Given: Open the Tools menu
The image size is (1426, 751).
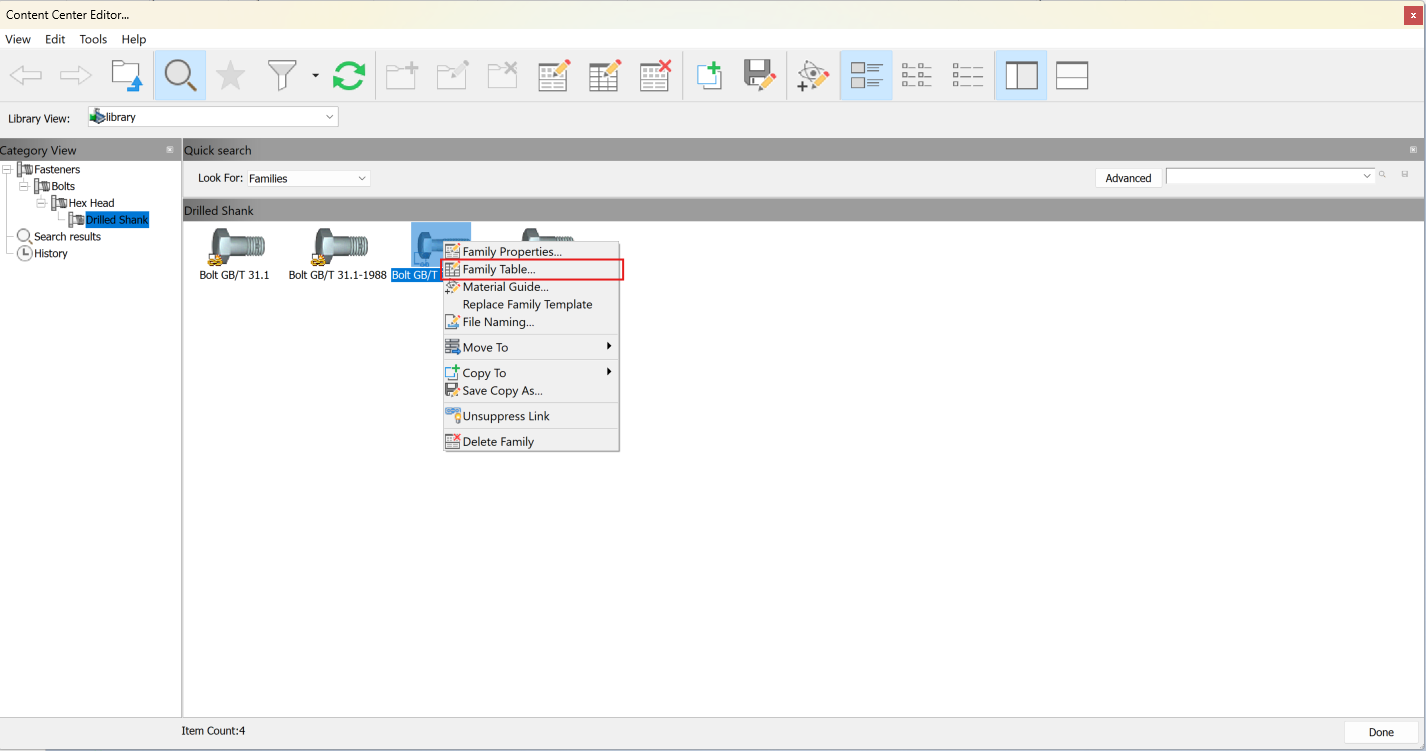Looking at the screenshot, I should [93, 39].
